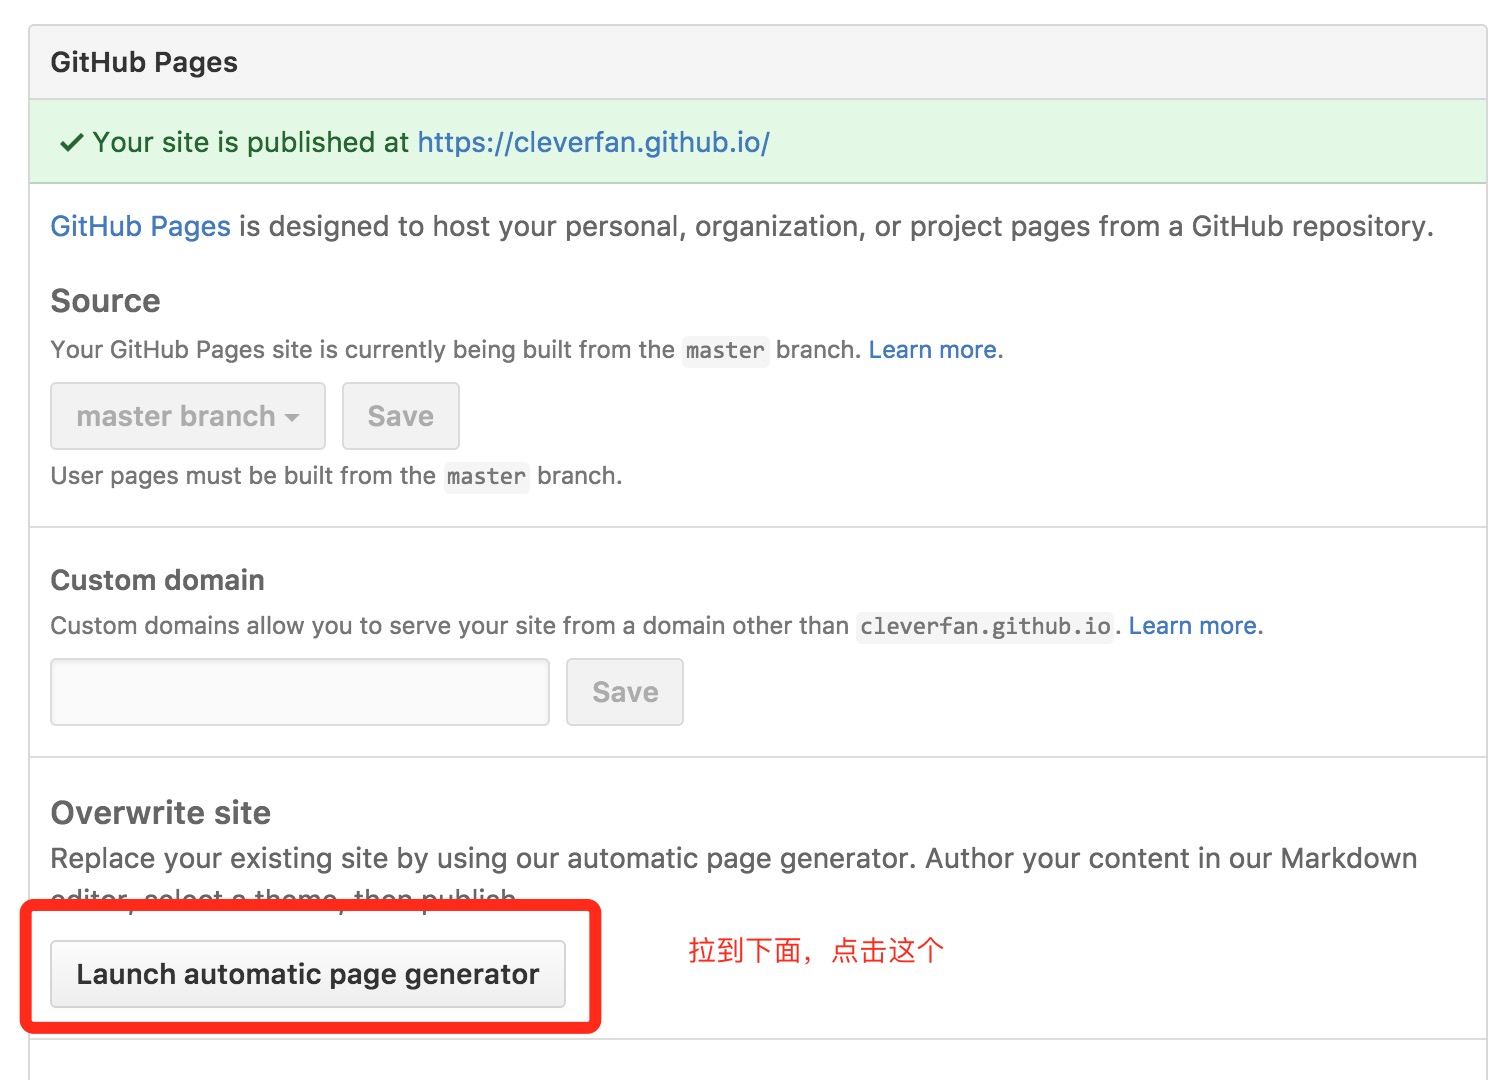
Task: Select the Custom domain heading
Action: pyautogui.click(x=157, y=580)
